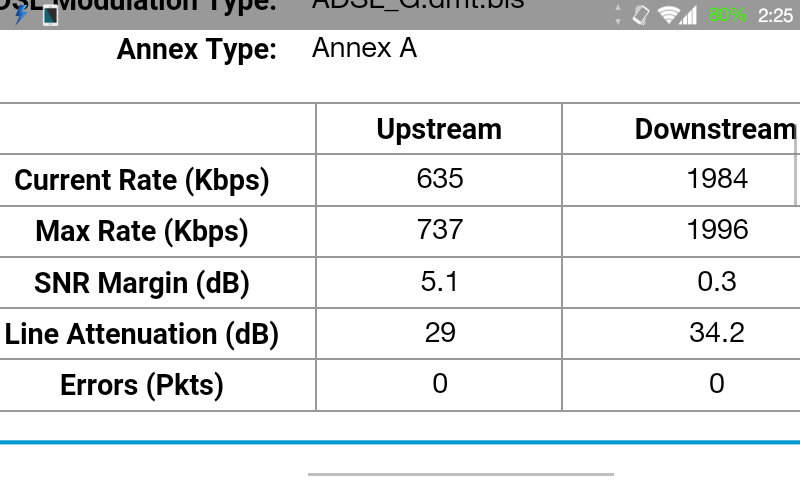Viewport: 800px width, 480px height.
Task: Tap the Annex A value text
Action: [364, 48]
